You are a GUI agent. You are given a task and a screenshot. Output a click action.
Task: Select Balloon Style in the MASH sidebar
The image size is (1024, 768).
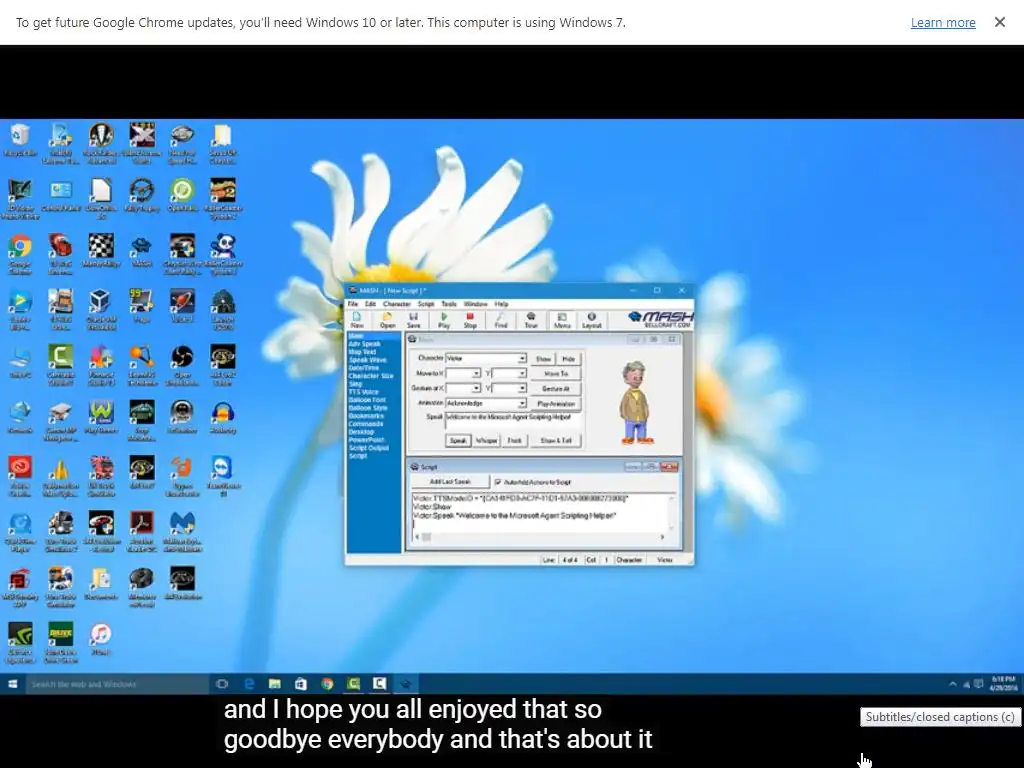pyautogui.click(x=368, y=408)
